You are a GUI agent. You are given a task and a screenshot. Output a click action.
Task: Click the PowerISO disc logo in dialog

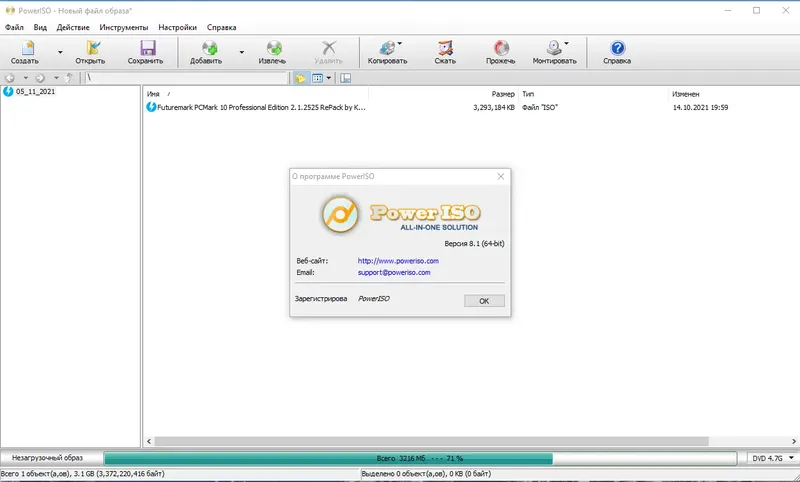tap(340, 214)
